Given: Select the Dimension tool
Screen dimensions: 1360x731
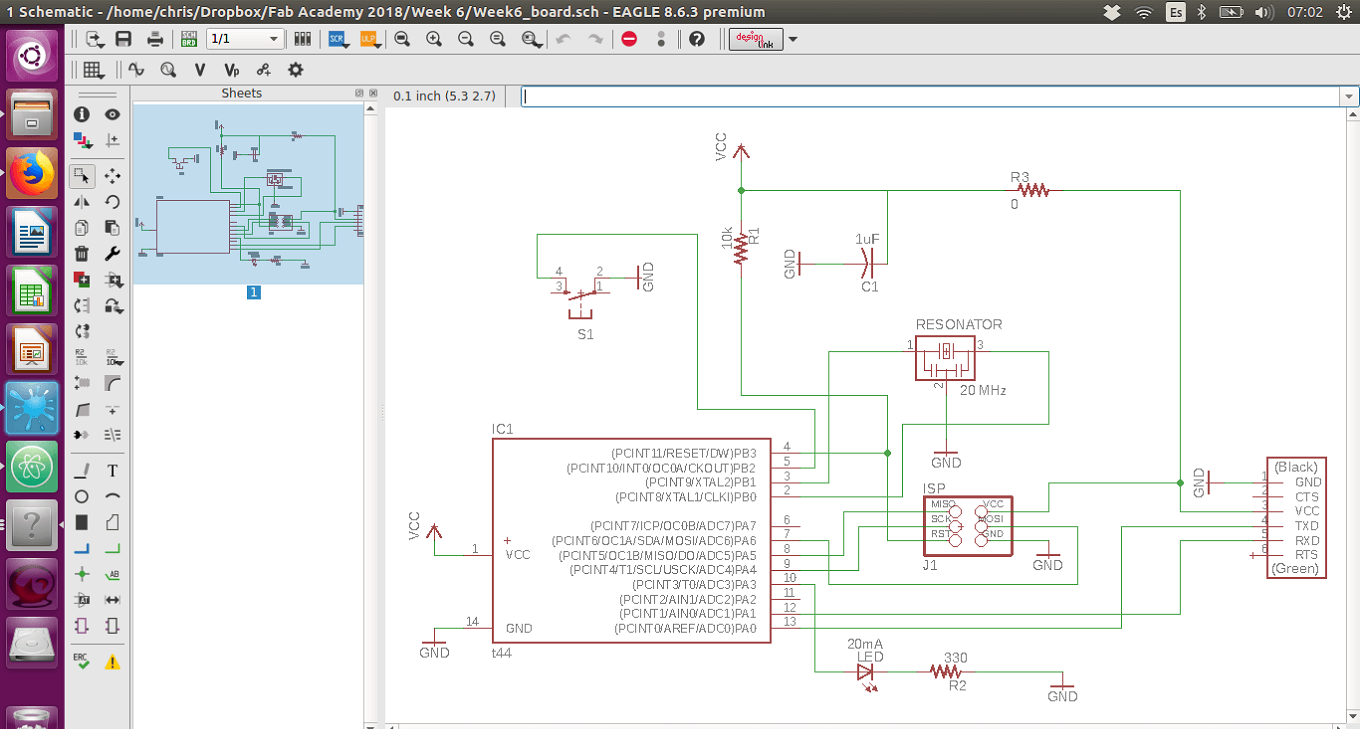Looking at the screenshot, I should coord(112,600).
